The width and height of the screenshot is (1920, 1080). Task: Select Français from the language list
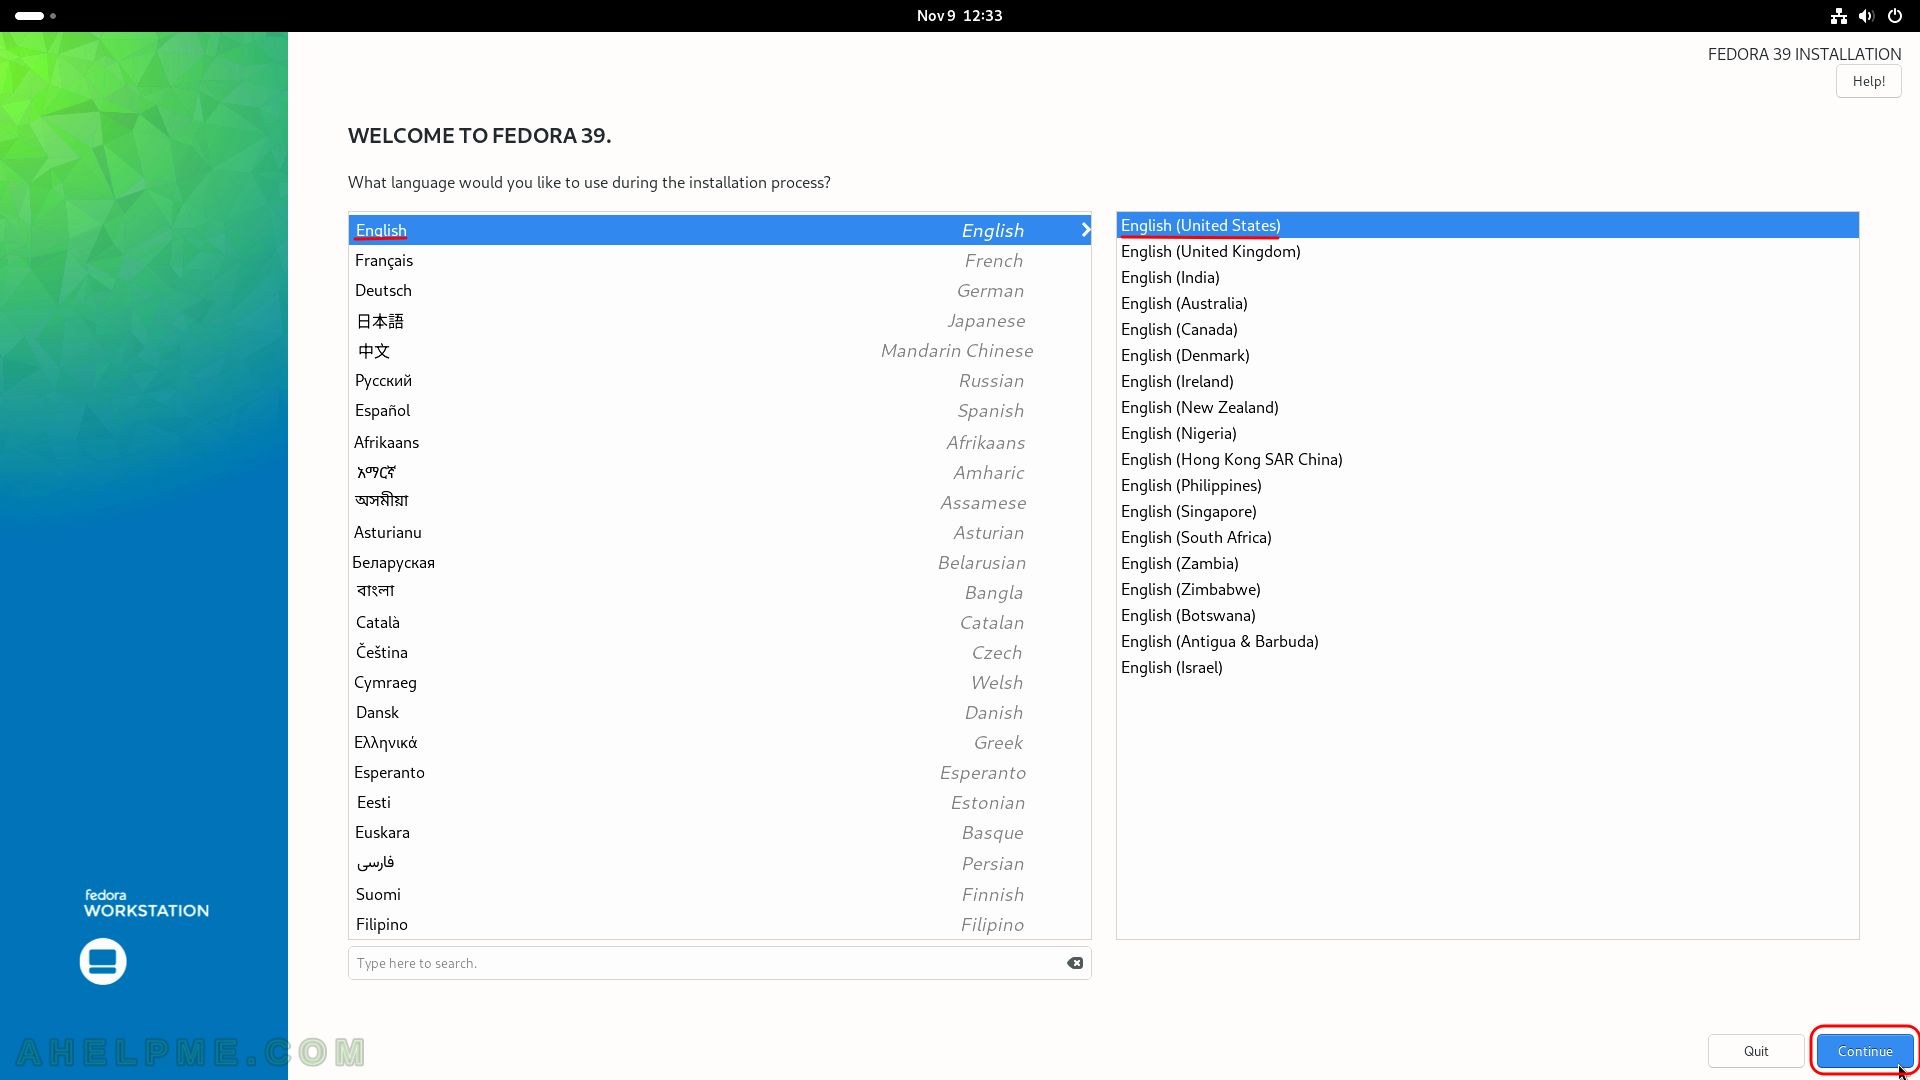click(x=719, y=260)
